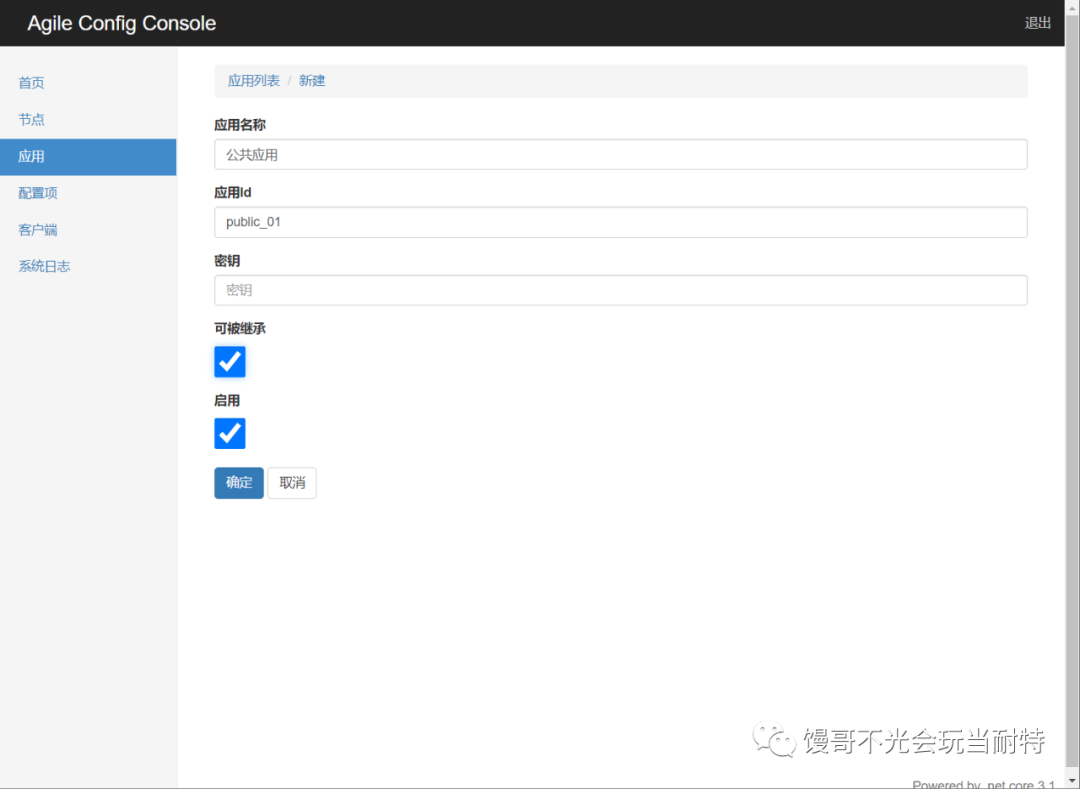The image size is (1080, 789).
Task: Click the 退出 logout link
Action: [x=1037, y=23]
